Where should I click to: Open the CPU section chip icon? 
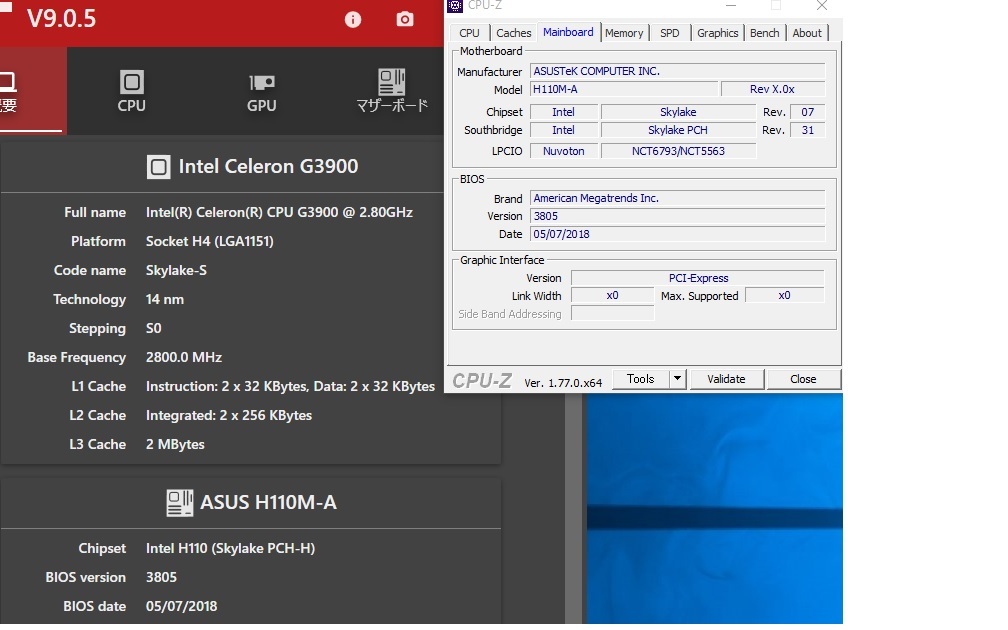tap(131, 82)
